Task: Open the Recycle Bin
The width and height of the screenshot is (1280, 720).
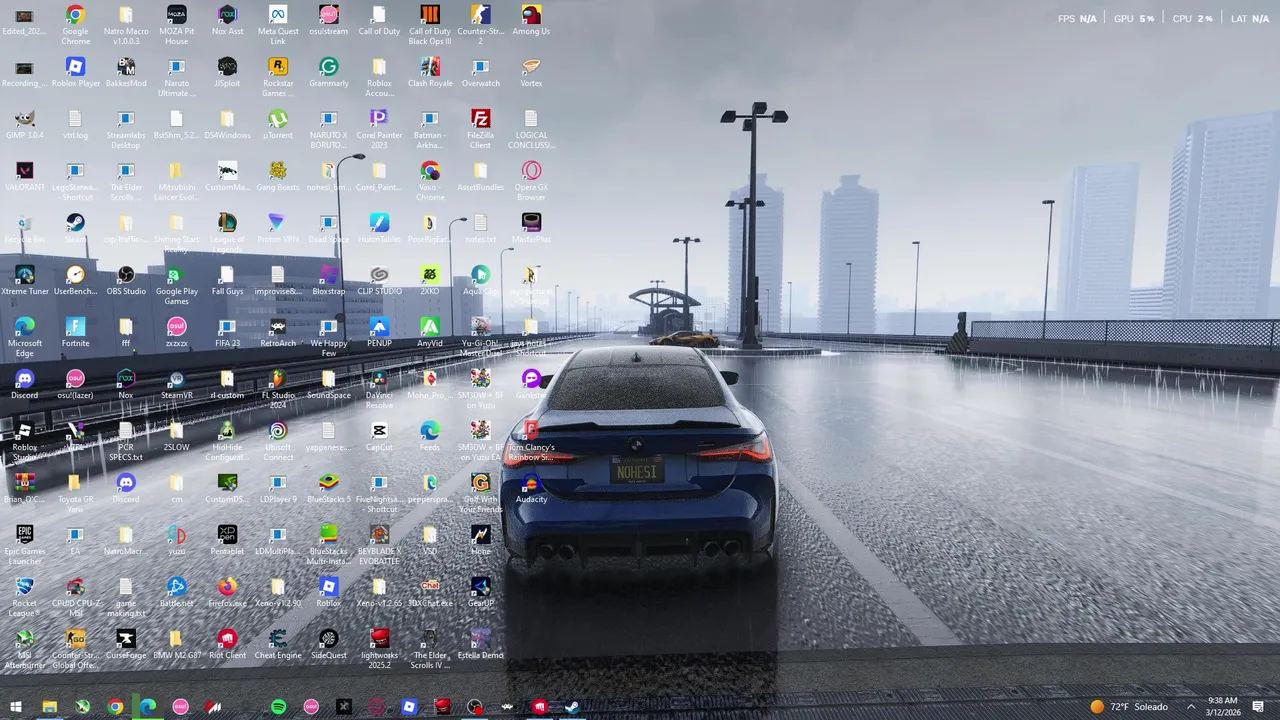Action: point(24,228)
